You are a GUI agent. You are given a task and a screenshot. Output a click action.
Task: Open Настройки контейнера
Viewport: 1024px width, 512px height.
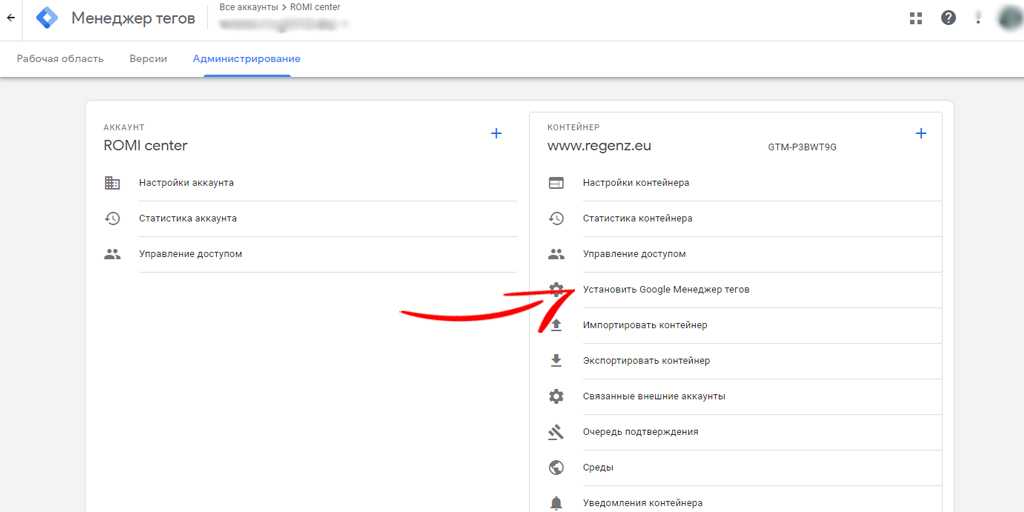[636, 183]
